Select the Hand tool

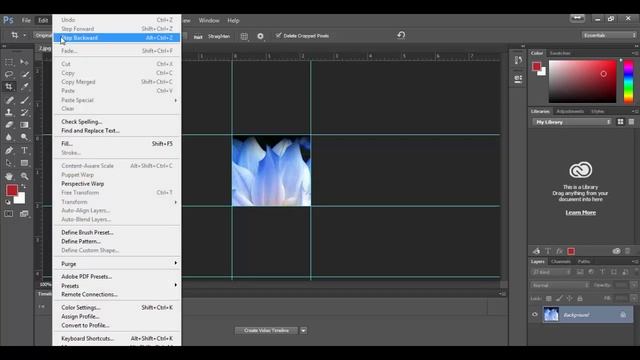tap(9, 176)
